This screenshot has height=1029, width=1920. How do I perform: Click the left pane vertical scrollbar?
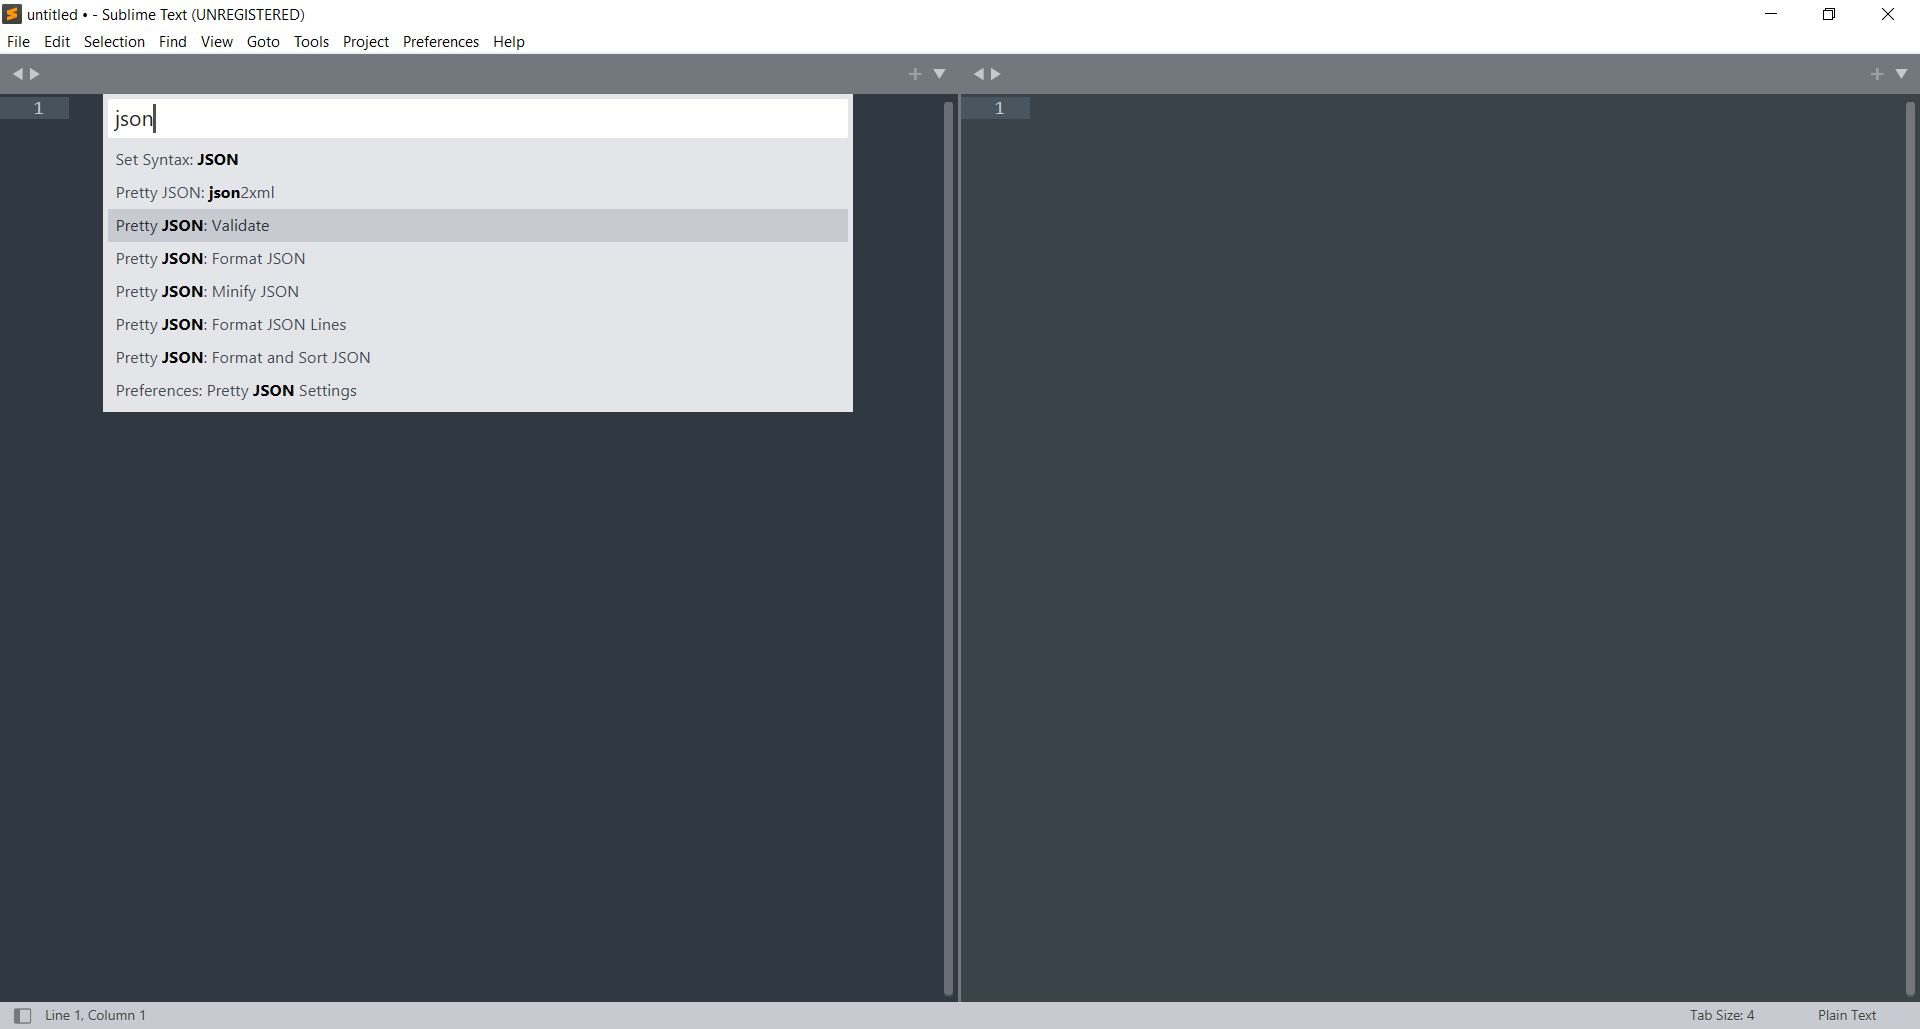(949, 548)
